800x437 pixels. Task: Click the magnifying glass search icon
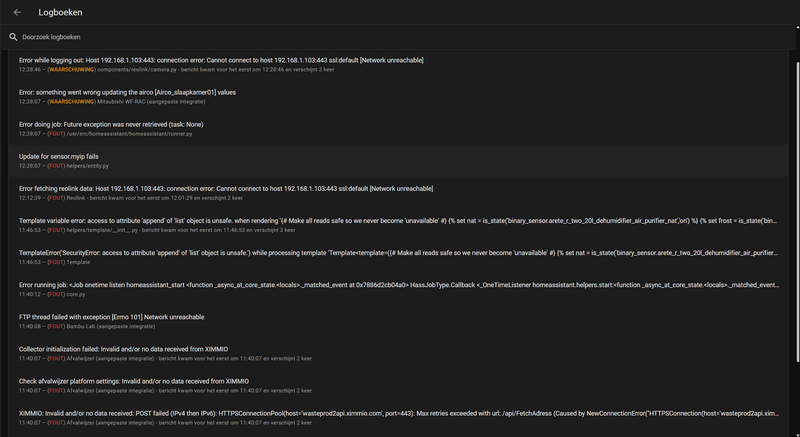pos(14,37)
